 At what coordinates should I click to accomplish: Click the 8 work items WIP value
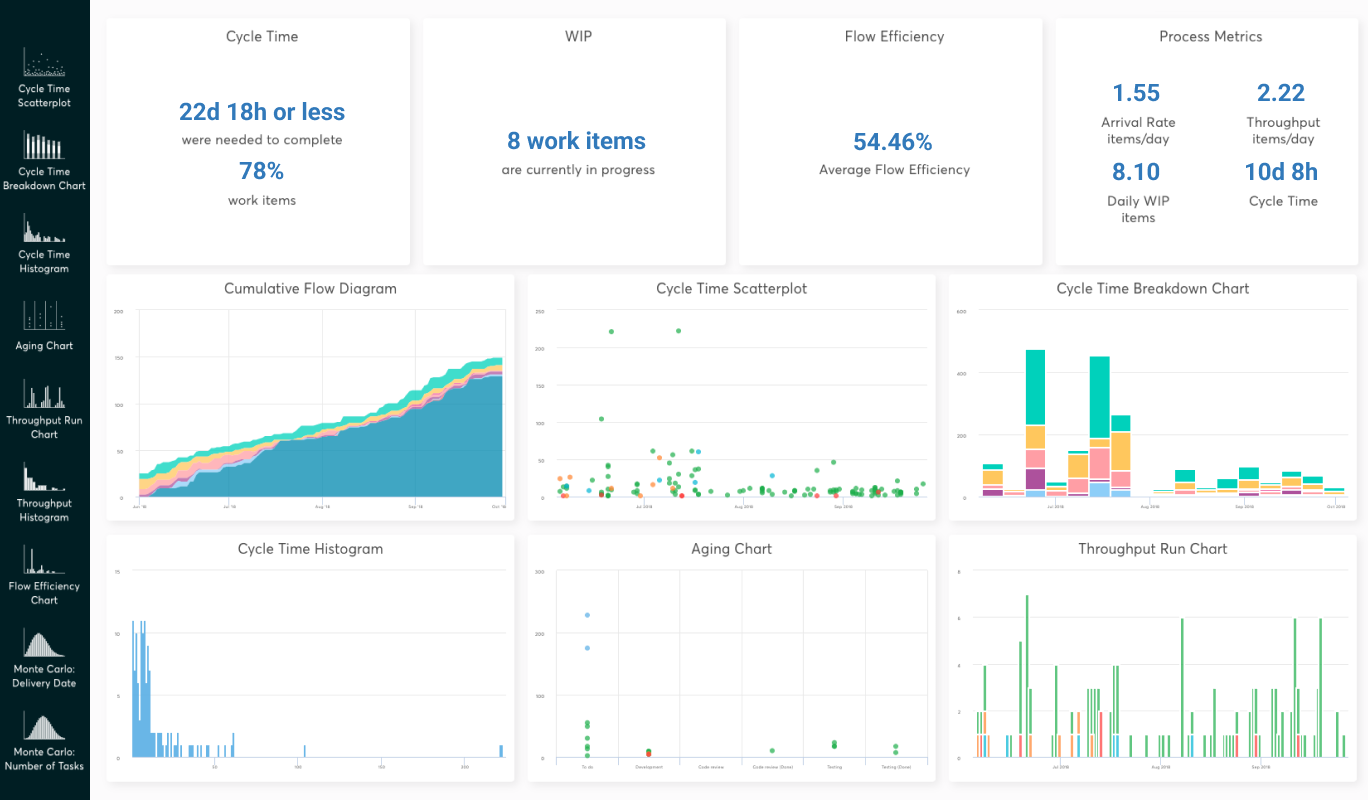tap(577, 141)
